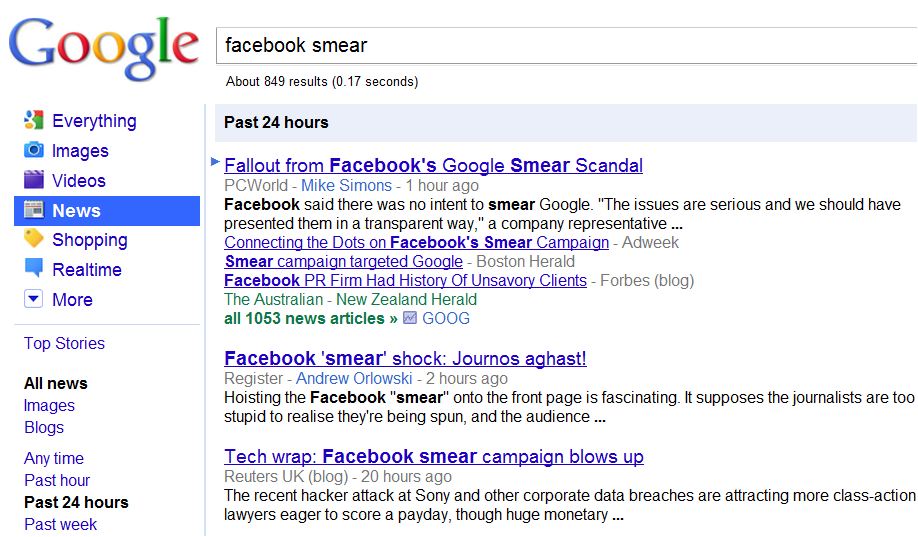Click the Everything search icon
918x537 pixels.
pos(34,121)
